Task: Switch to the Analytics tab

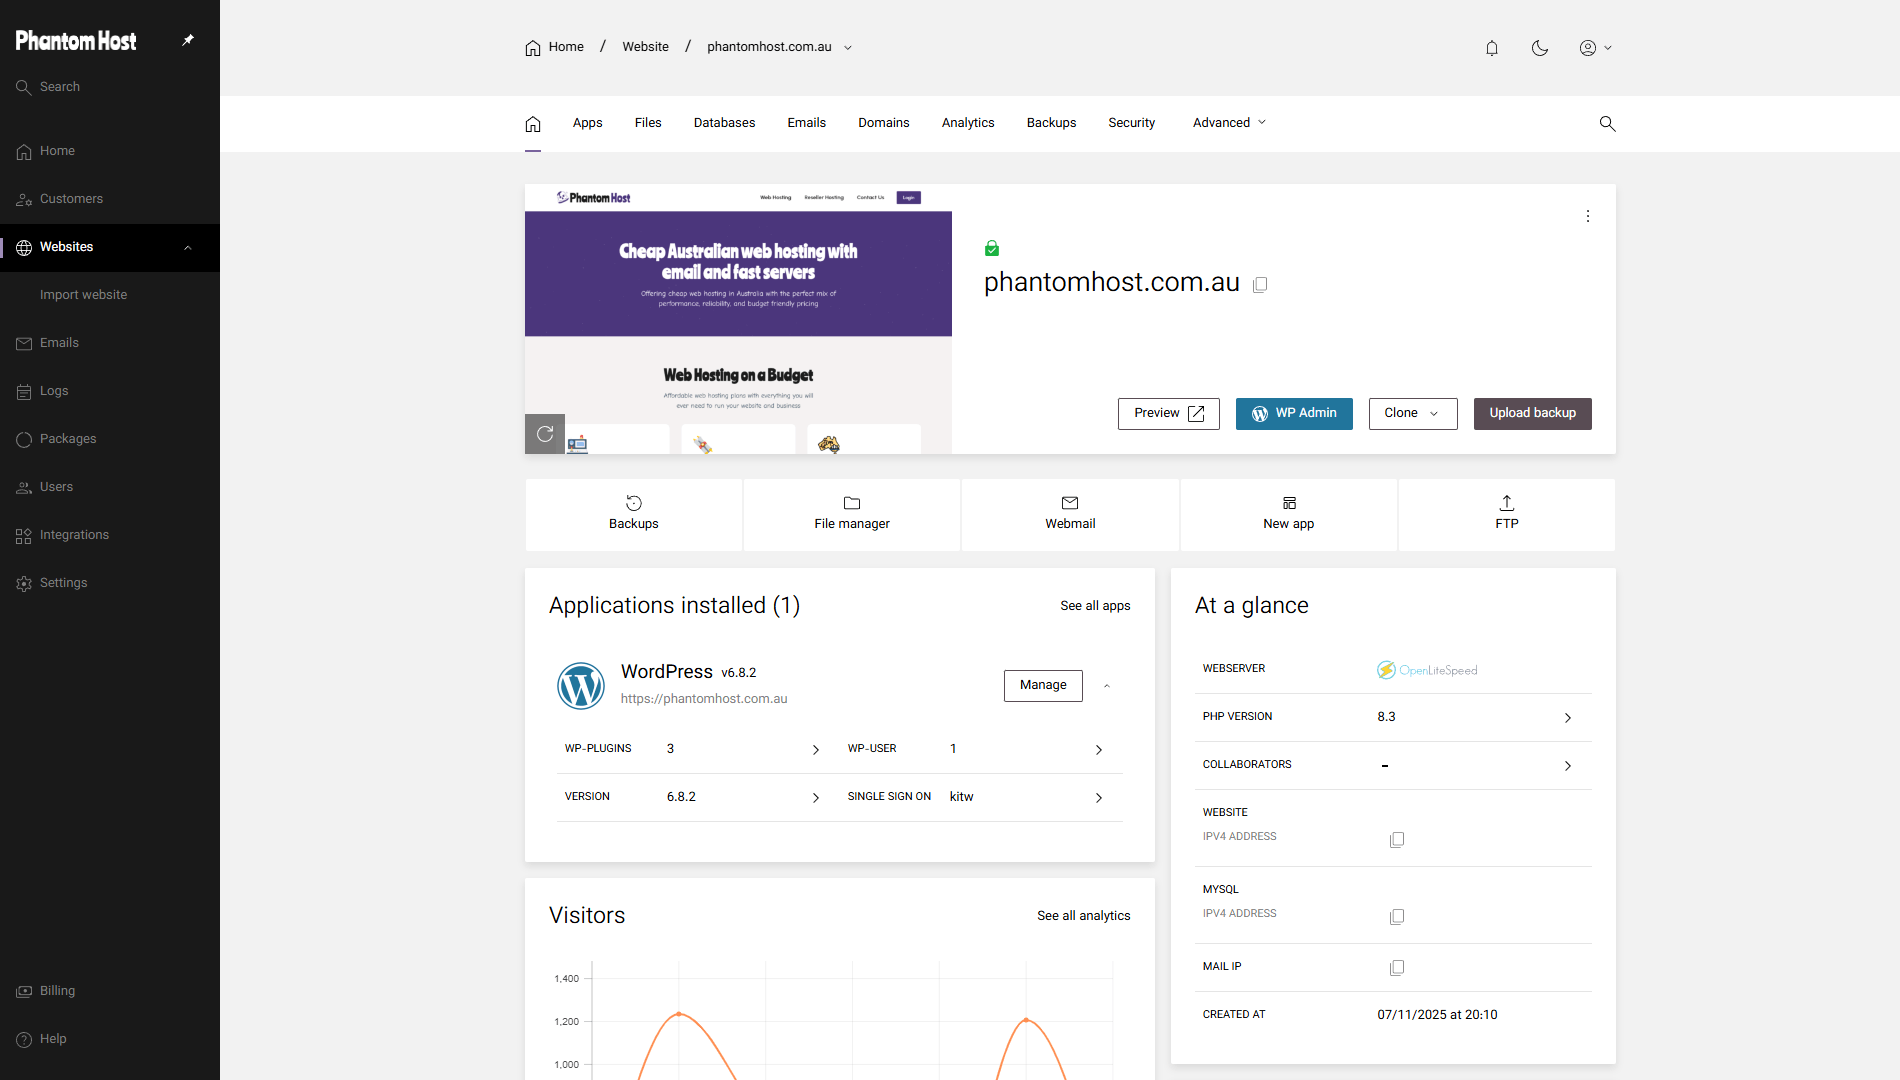Action: pyautogui.click(x=967, y=122)
